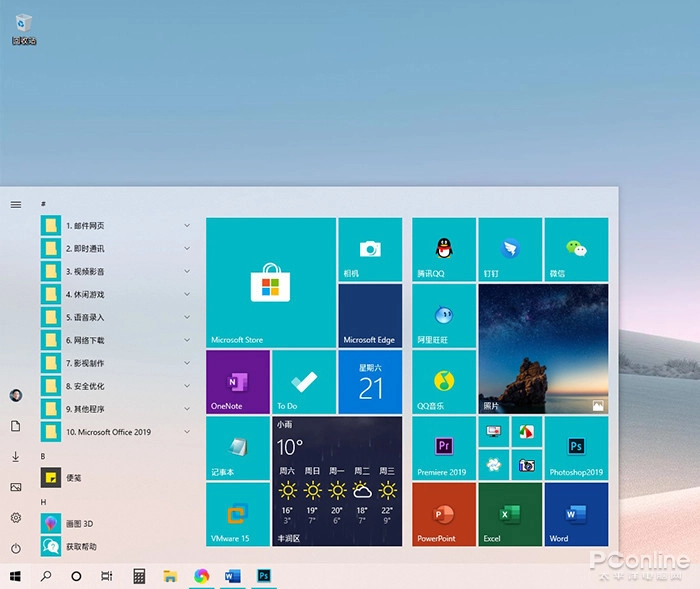Expand the 1. 邮件网页 folder chevron

pos(187,226)
